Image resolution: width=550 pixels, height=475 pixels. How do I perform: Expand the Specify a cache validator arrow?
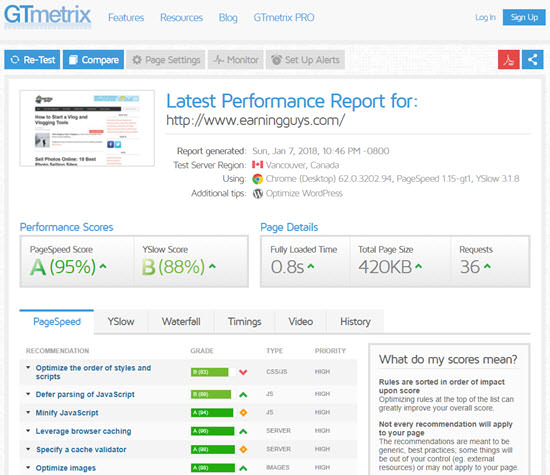pyautogui.click(x=28, y=449)
